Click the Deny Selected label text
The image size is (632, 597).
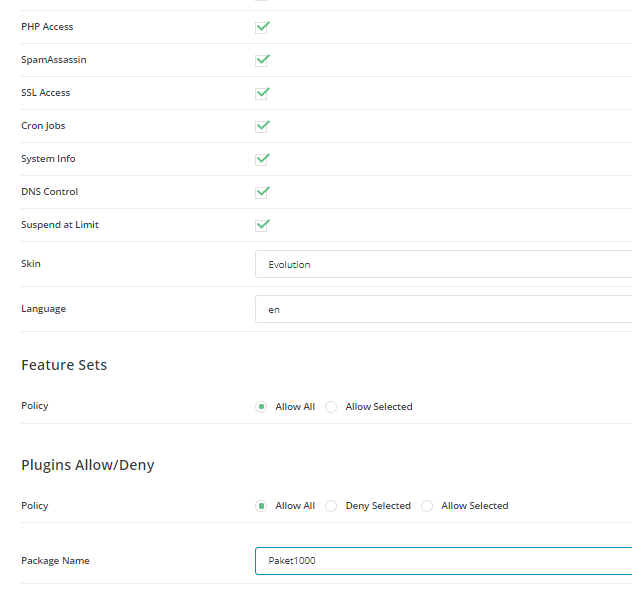tap(378, 506)
